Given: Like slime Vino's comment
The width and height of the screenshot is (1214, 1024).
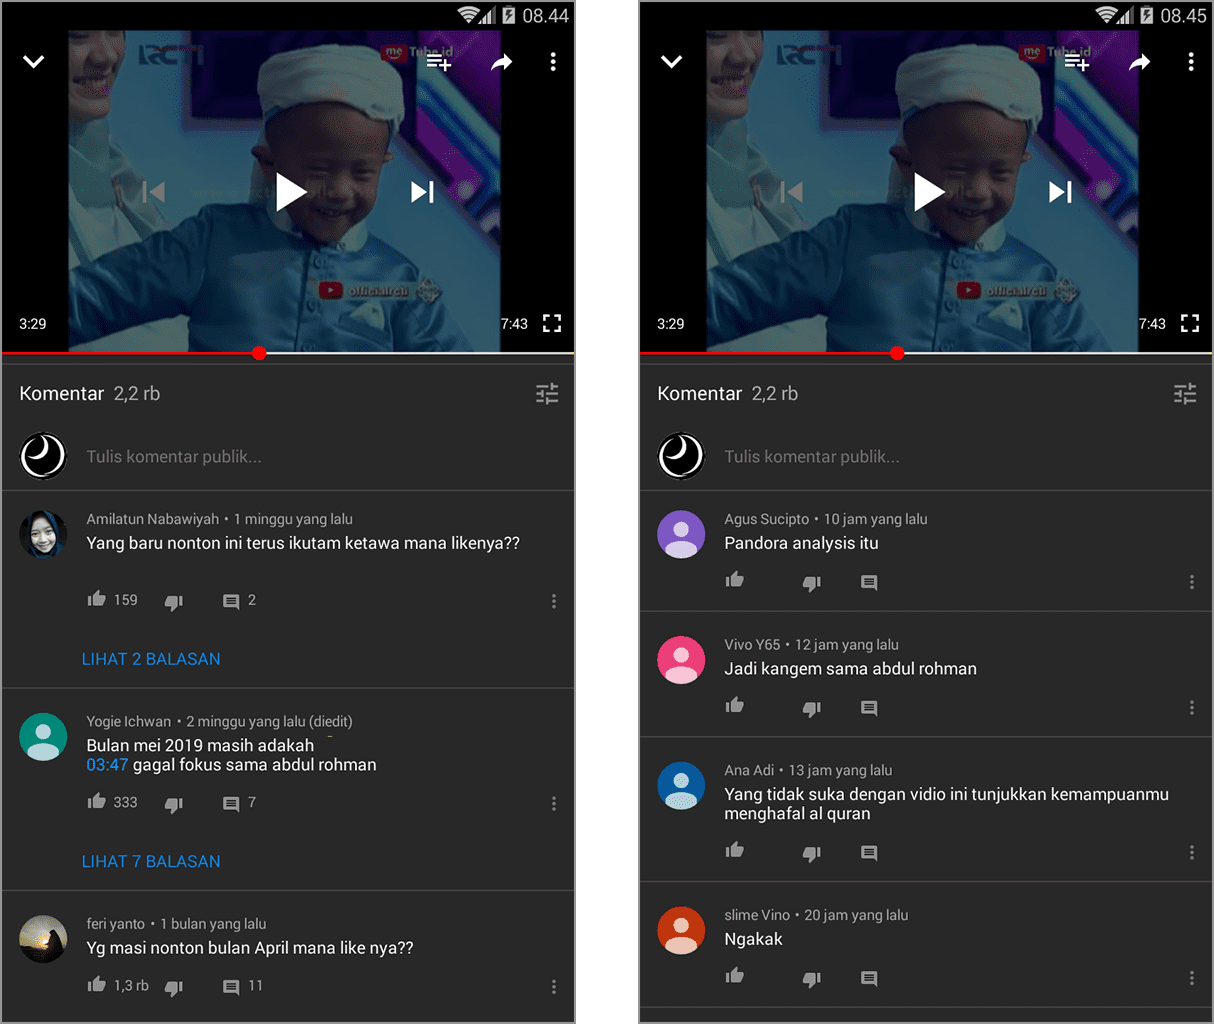Looking at the screenshot, I should pyautogui.click(x=735, y=976).
